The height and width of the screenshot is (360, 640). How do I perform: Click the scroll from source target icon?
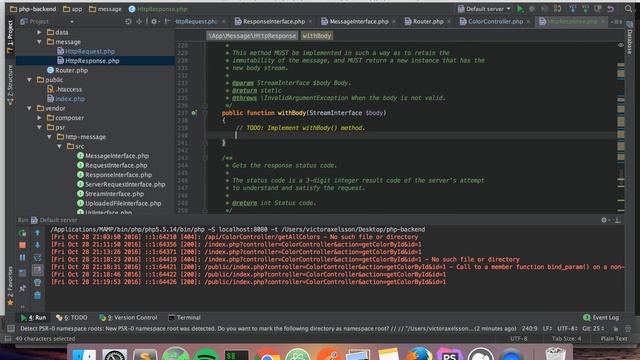tap(129, 21)
